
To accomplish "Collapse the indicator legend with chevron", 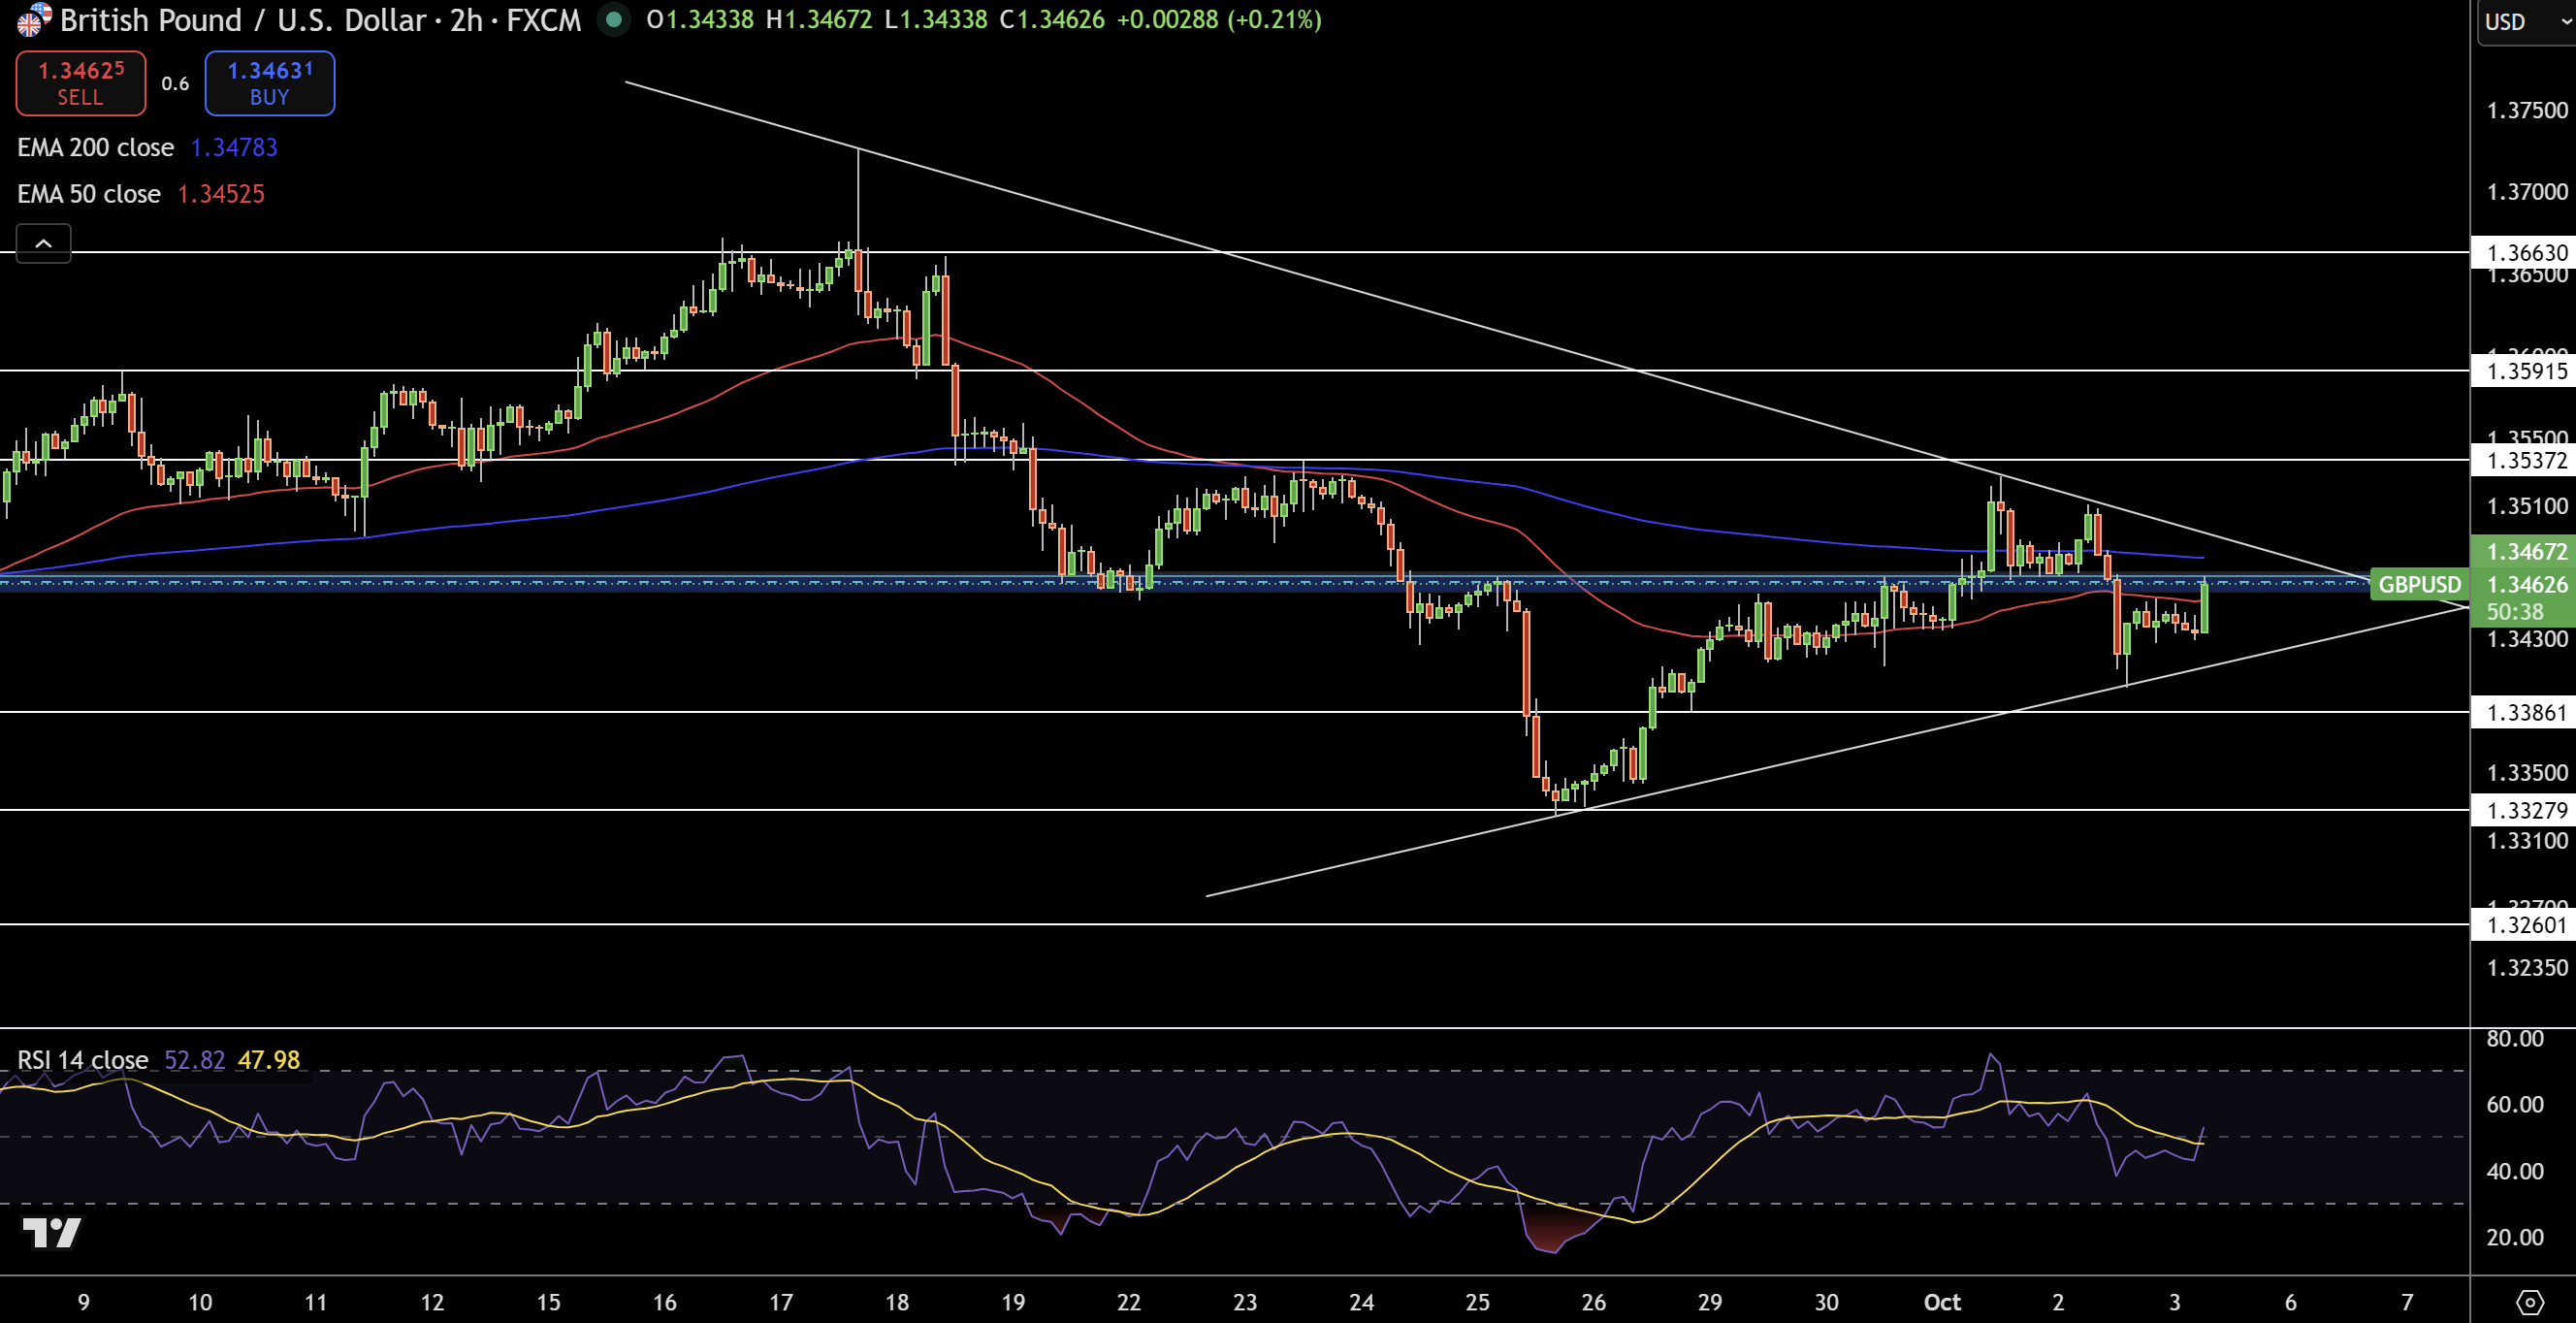I will pyautogui.click(x=43, y=243).
